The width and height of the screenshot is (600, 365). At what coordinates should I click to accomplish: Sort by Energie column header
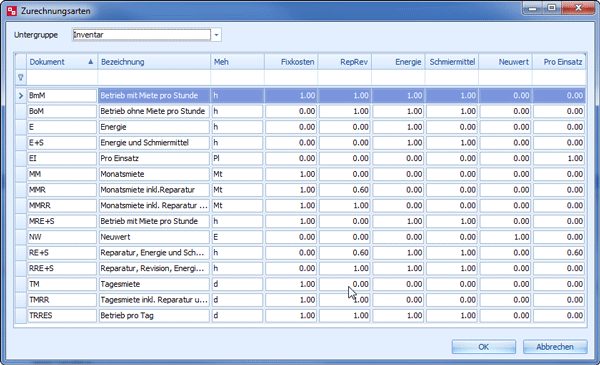click(398, 62)
